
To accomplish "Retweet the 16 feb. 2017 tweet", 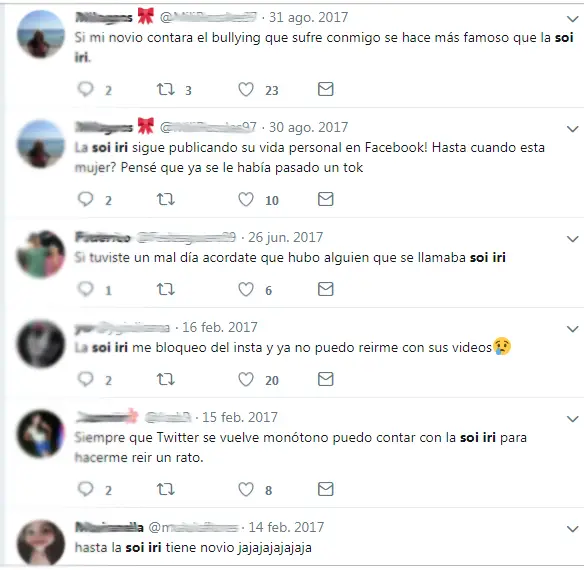I will tap(165, 379).
